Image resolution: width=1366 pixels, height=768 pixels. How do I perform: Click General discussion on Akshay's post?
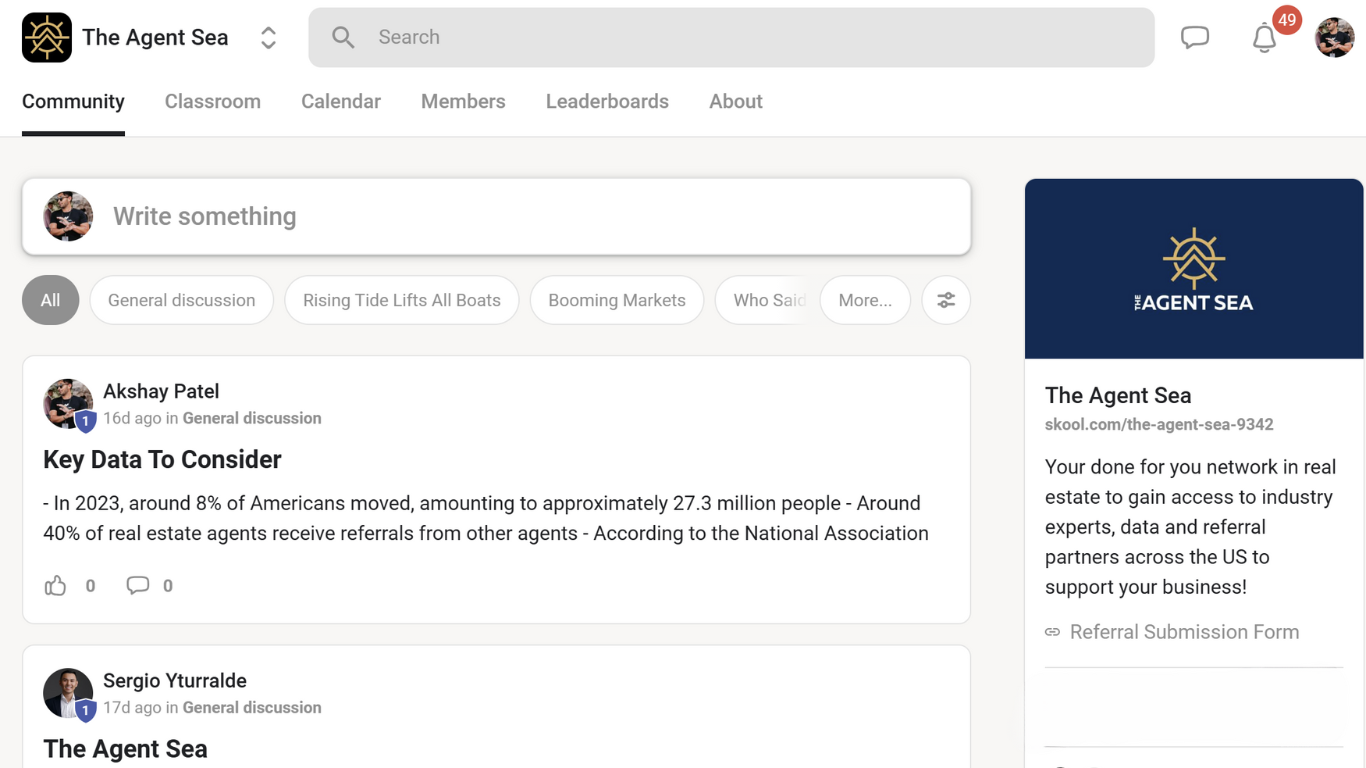click(252, 418)
